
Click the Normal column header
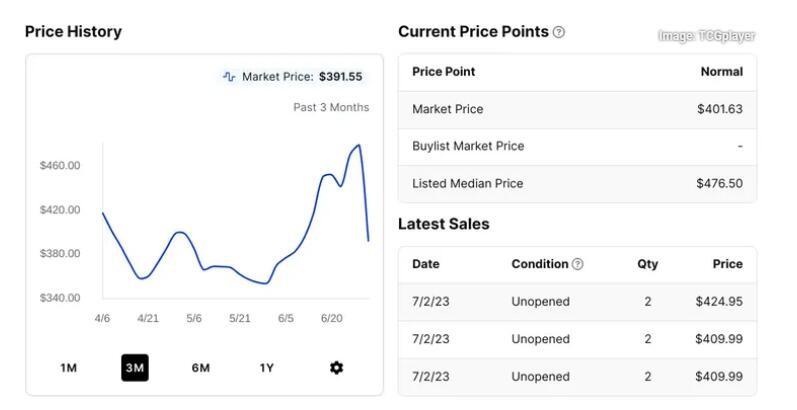722,72
